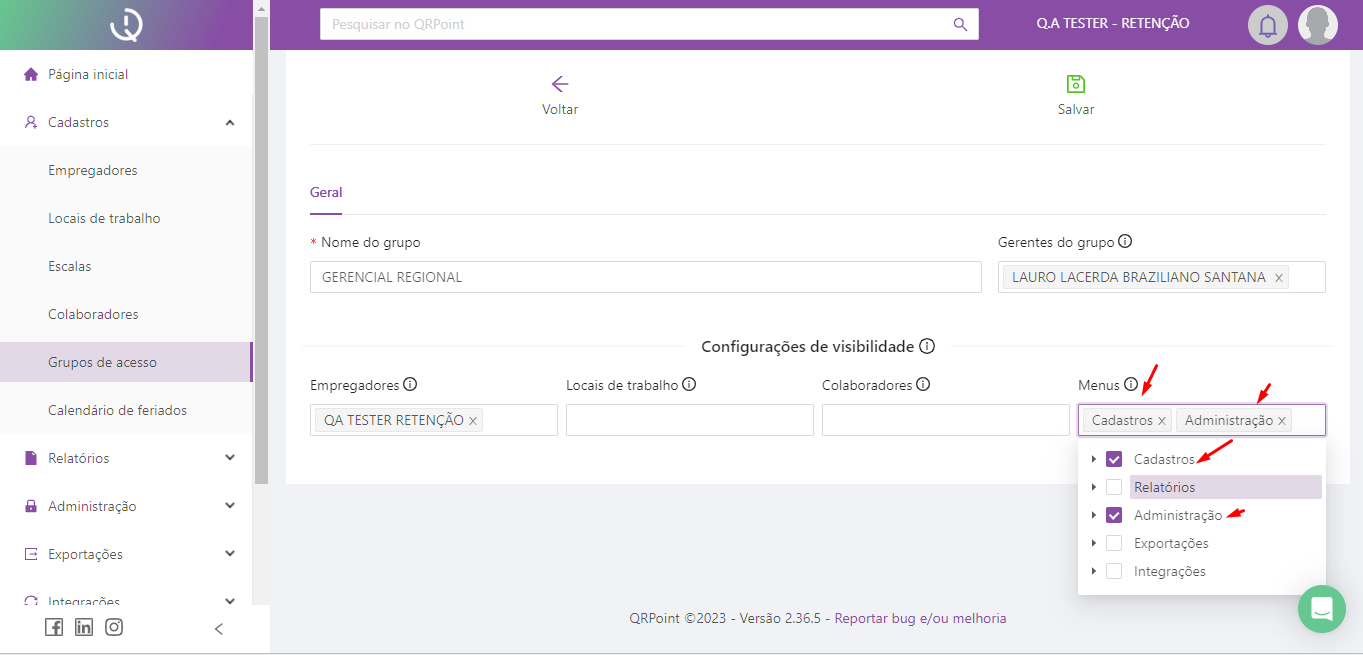Click the Reportar bug e/ou melhoria link
1363x655 pixels.
920,619
